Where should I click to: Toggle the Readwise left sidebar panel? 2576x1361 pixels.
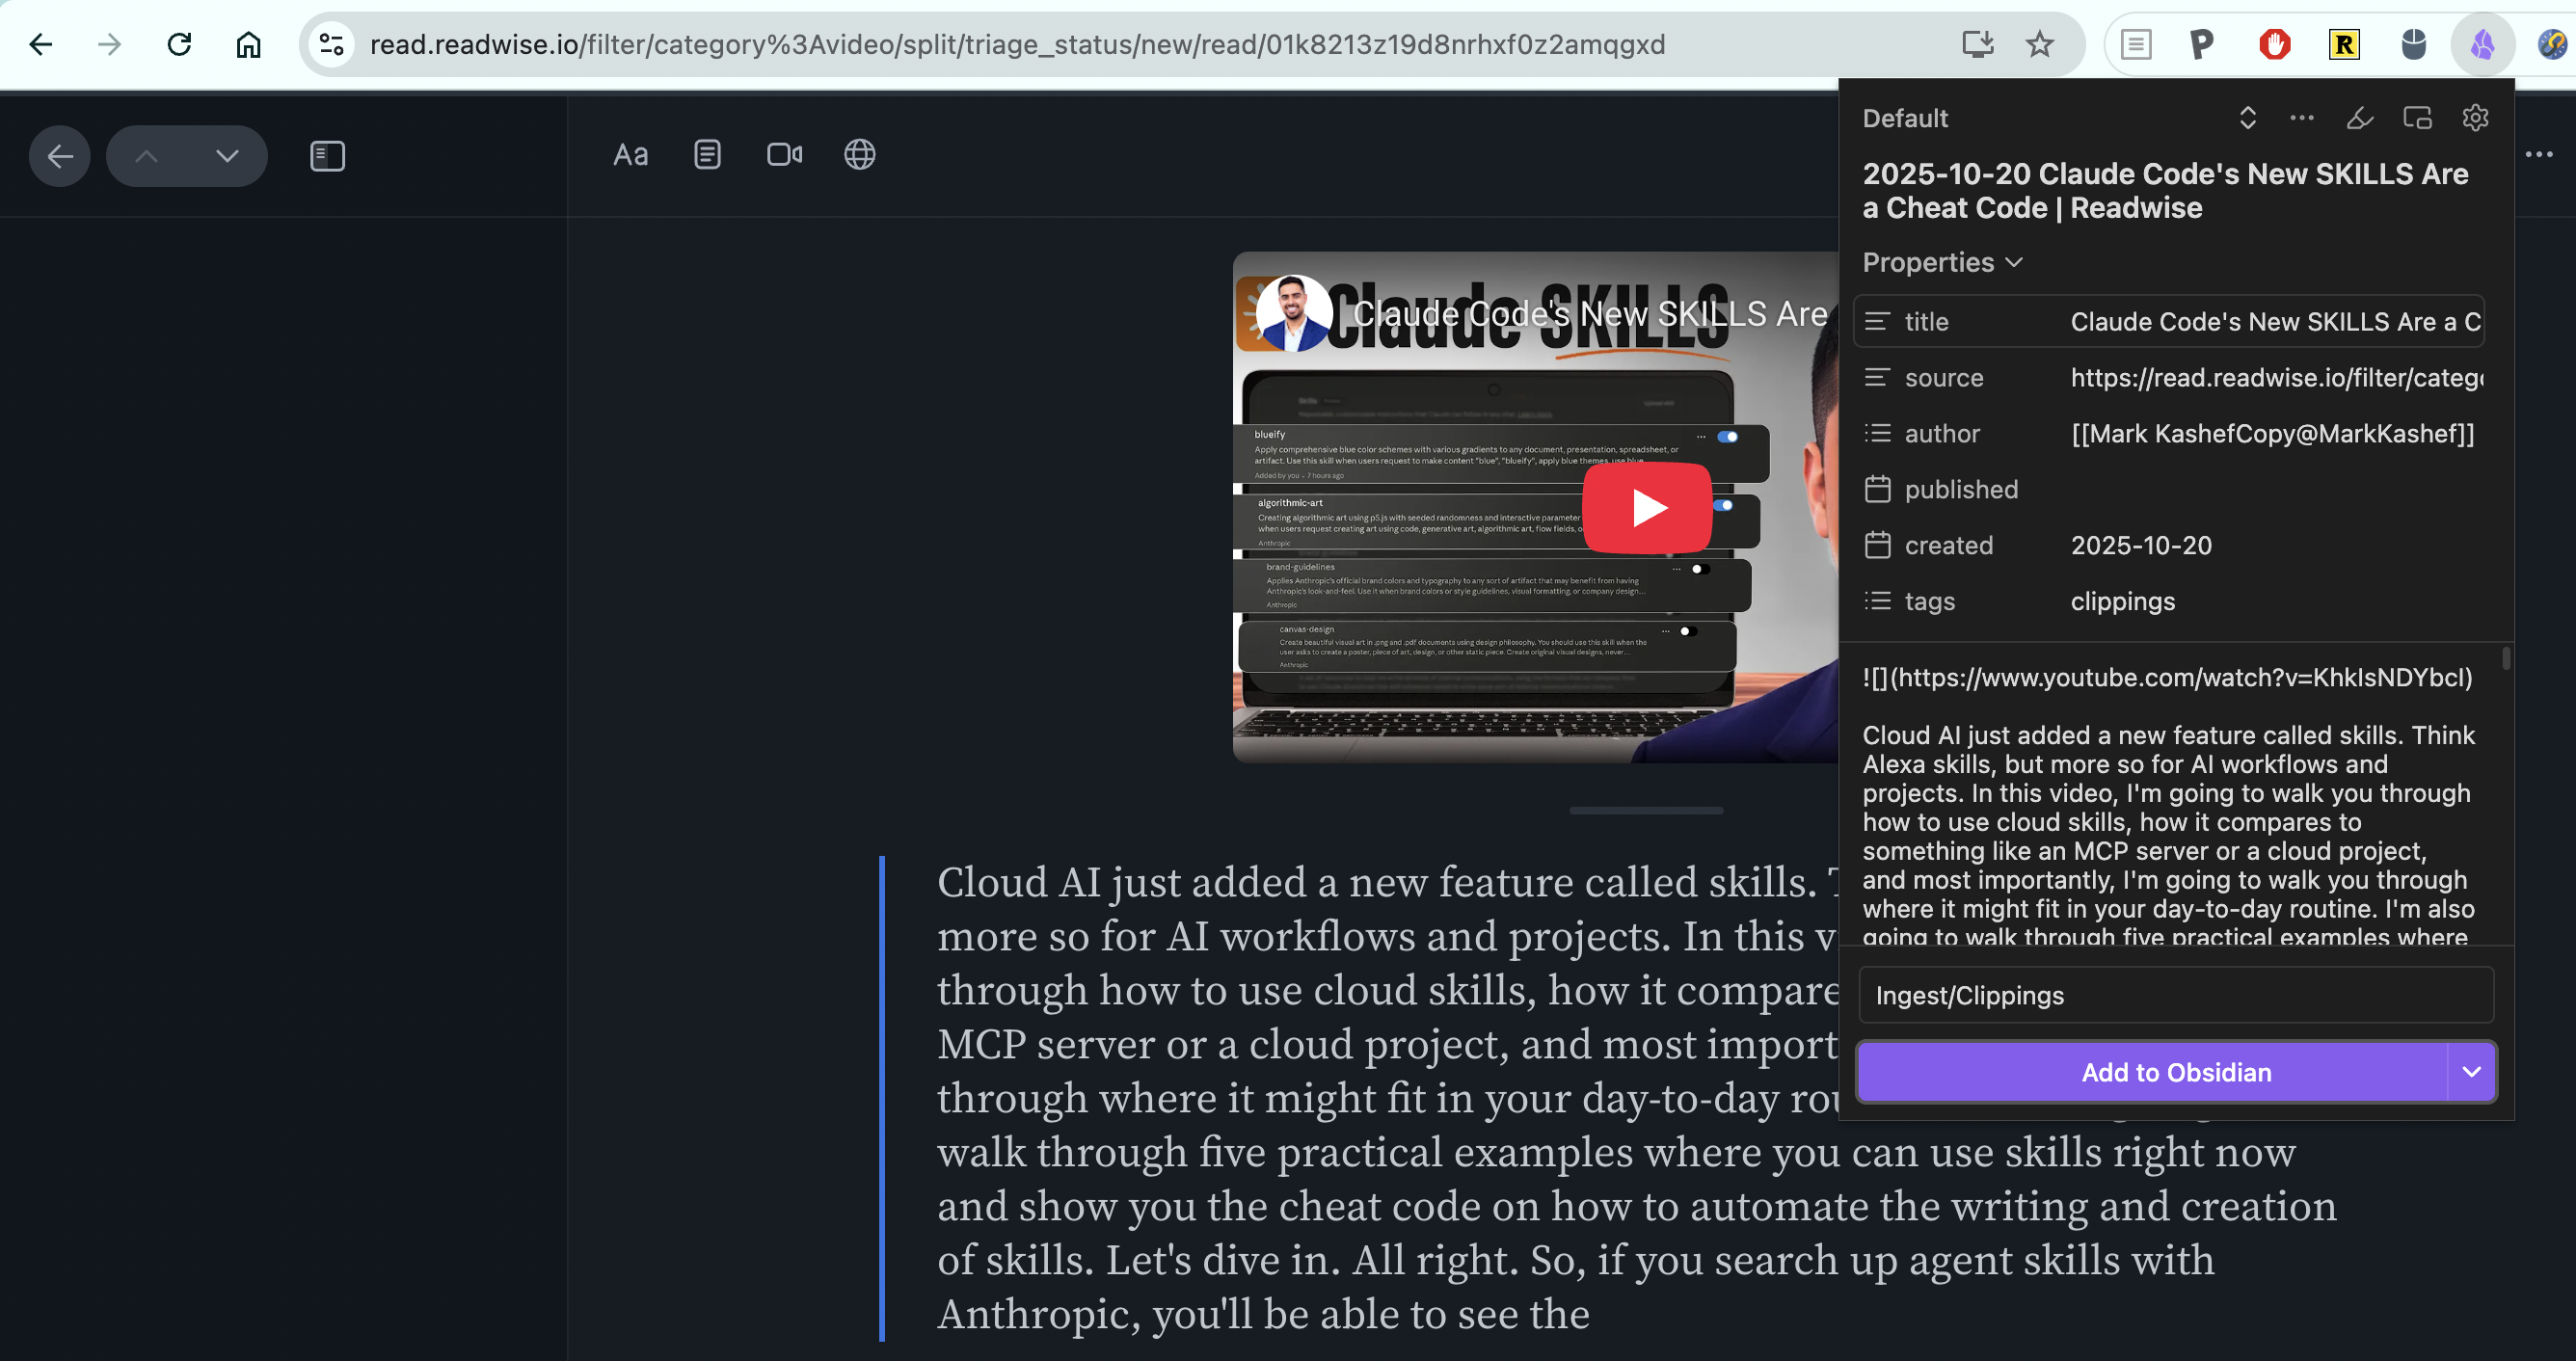coord(327,155)
